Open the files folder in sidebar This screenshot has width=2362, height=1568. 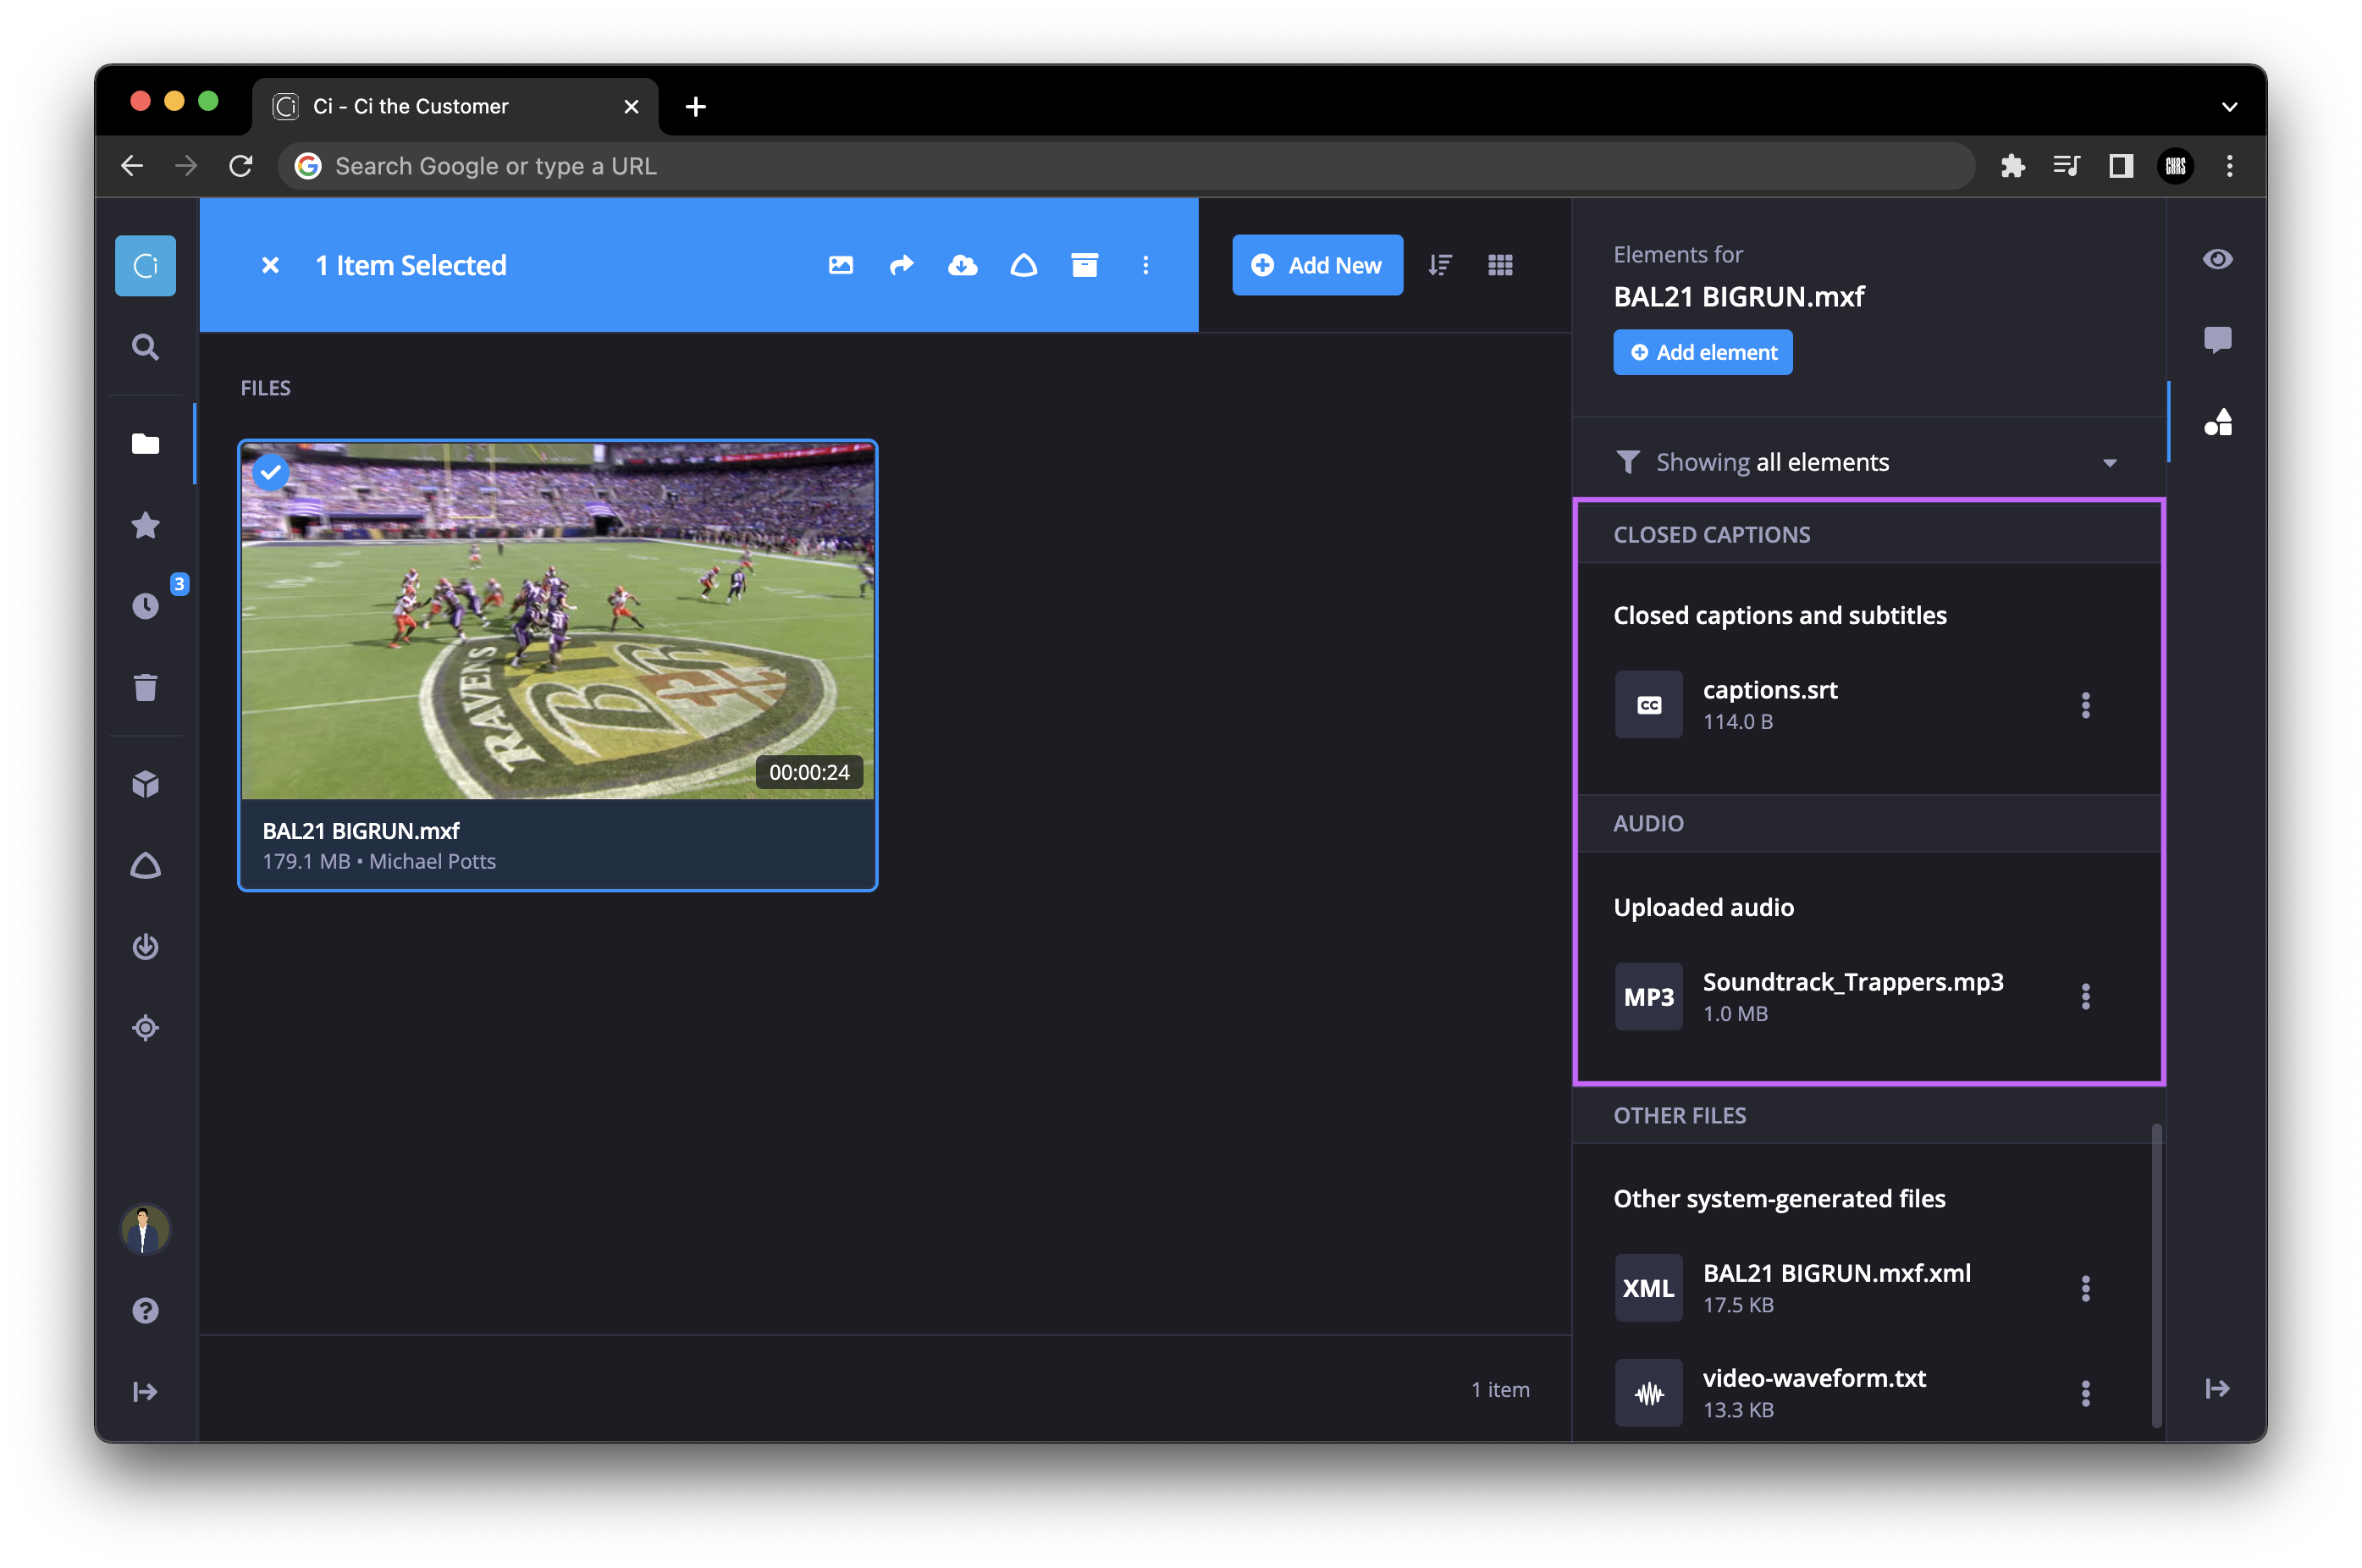pyautogui.click(x=145, y=443)
